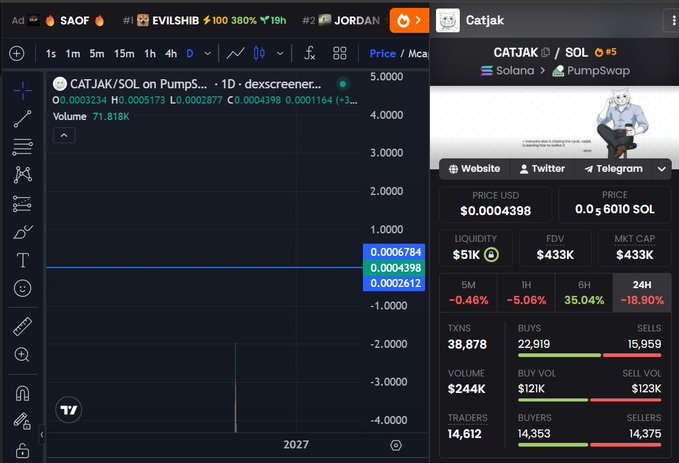Open the PumpSwap DEX link

pos(591,71)
